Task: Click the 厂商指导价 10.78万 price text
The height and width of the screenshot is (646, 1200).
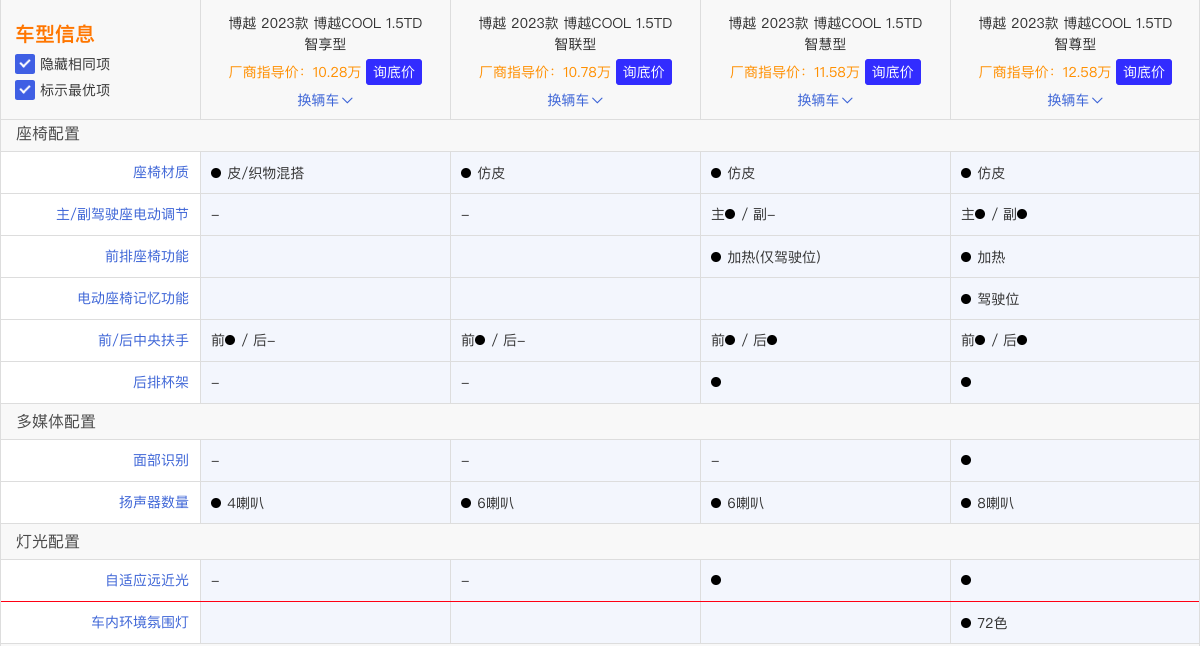Action: [545, 72]
